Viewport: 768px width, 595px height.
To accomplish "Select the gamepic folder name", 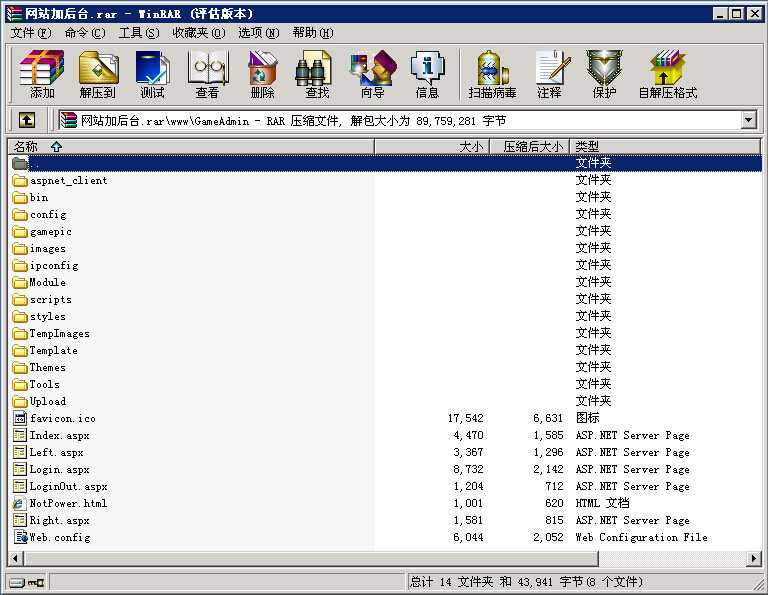I will click(50, 232).
